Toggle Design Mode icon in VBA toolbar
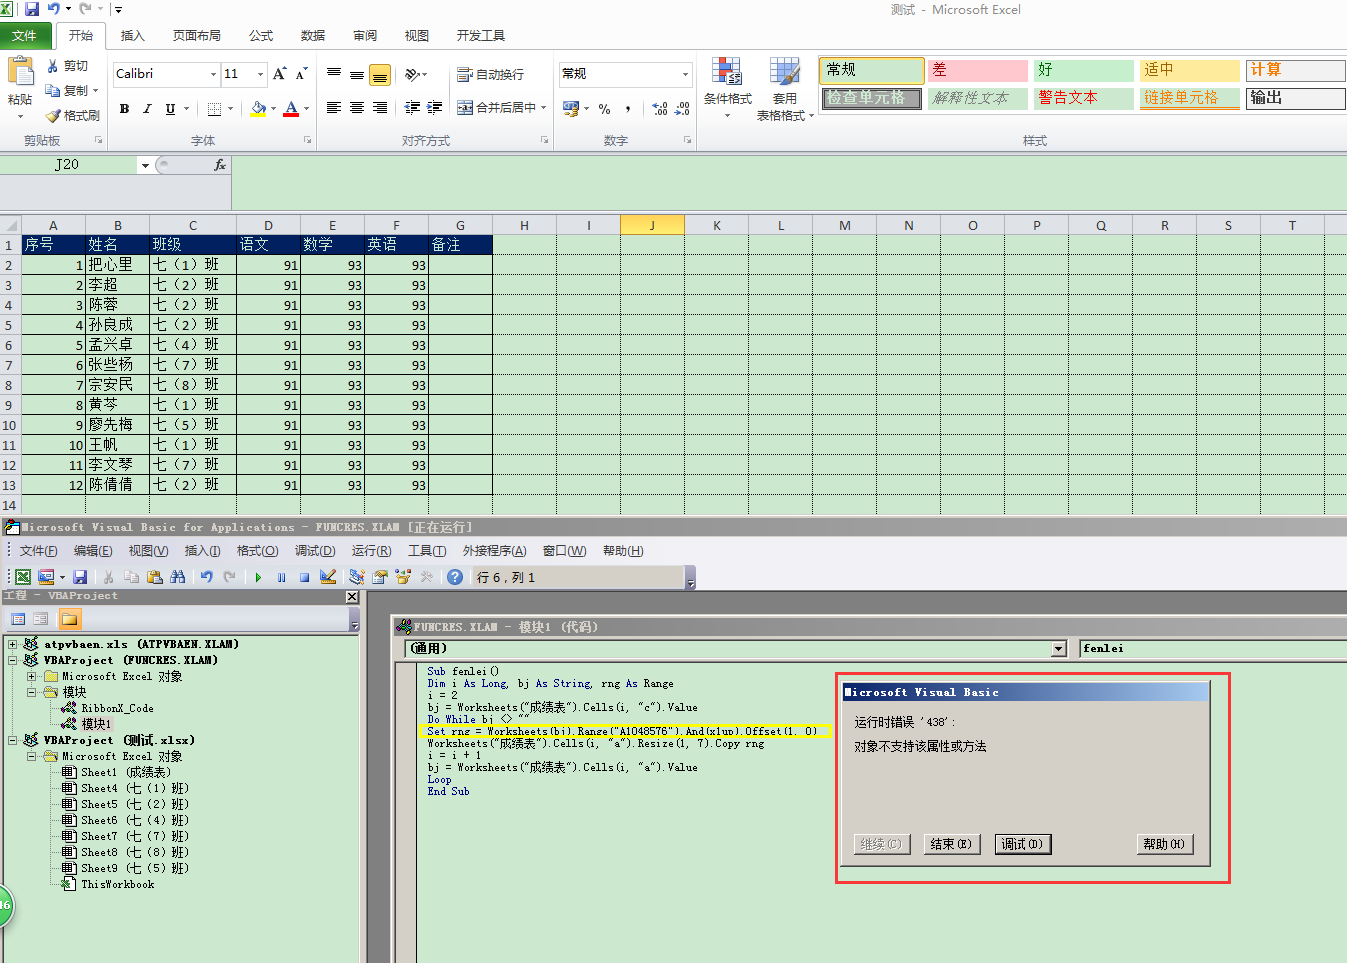The width and height of the screenshot is (1347, 963). click(328, 577)
